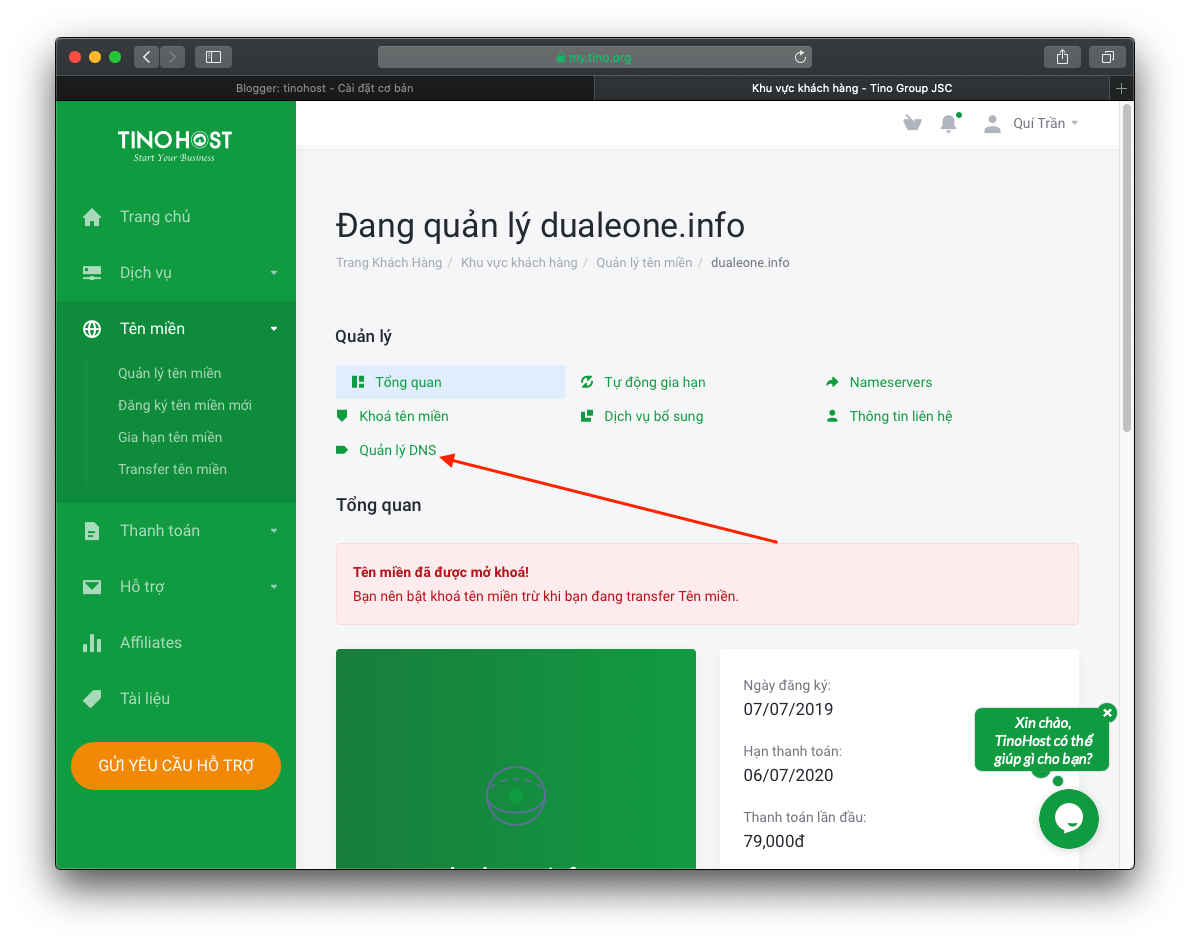Click the Dịch vụ bổ sung icon
1190x943 pixels.
point(587,416)
